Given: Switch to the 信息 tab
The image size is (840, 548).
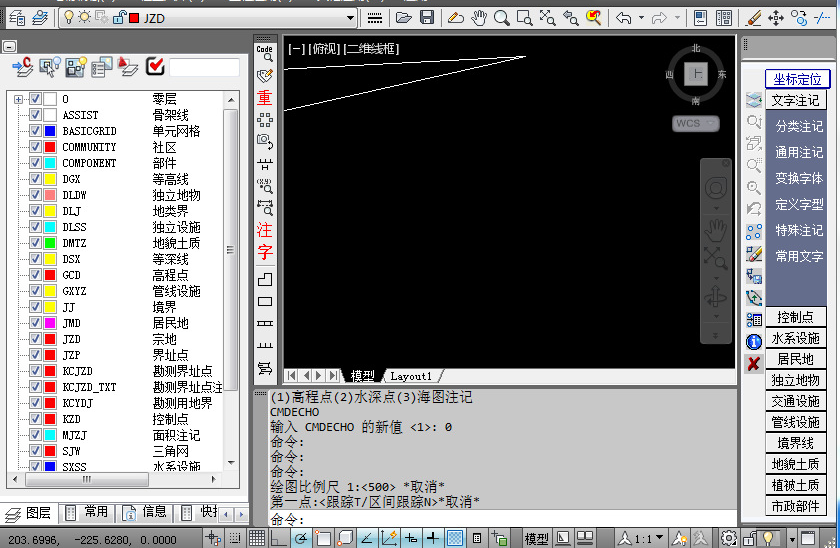Looking at the screenshot, I should pyautogui.click(x=145, y=513).
